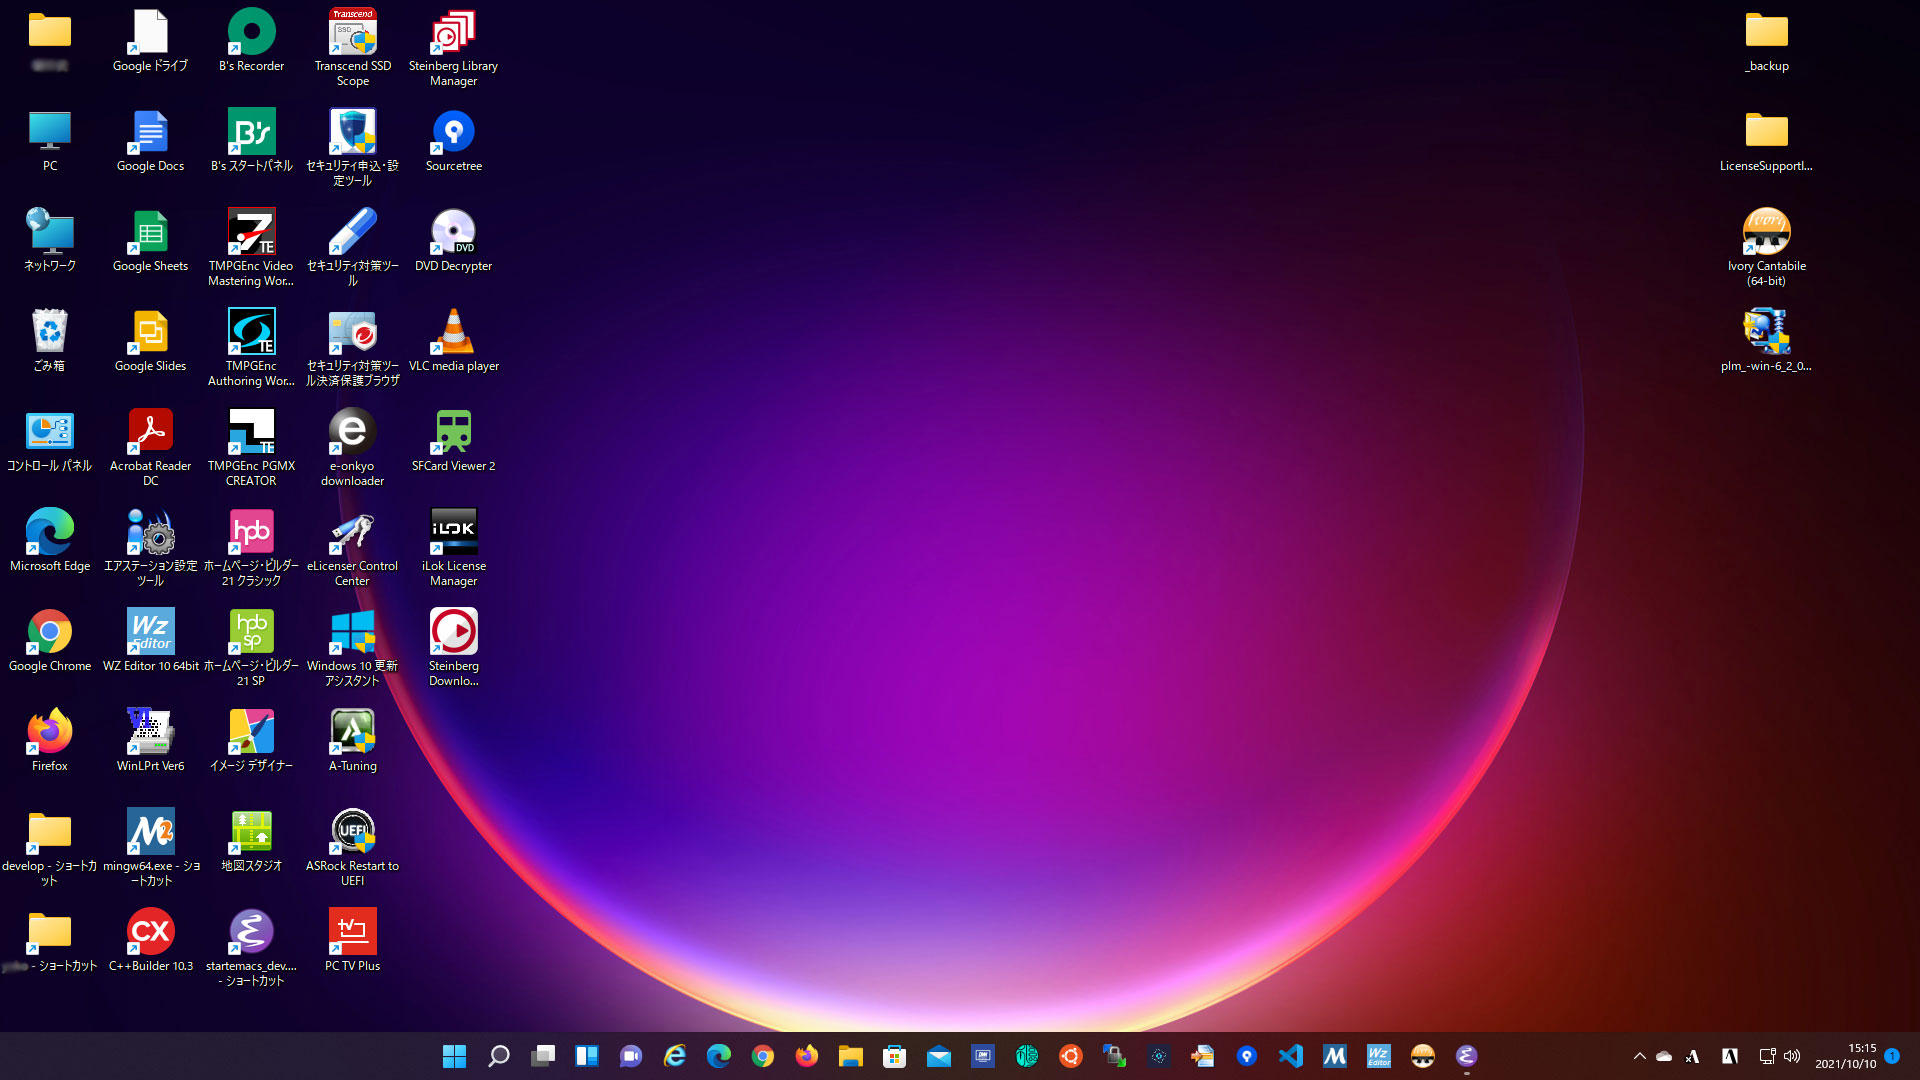The width and height of the screenshot is (1920, 1080).
Task: Launch PC TV Plus
Action: pos(352,941)
